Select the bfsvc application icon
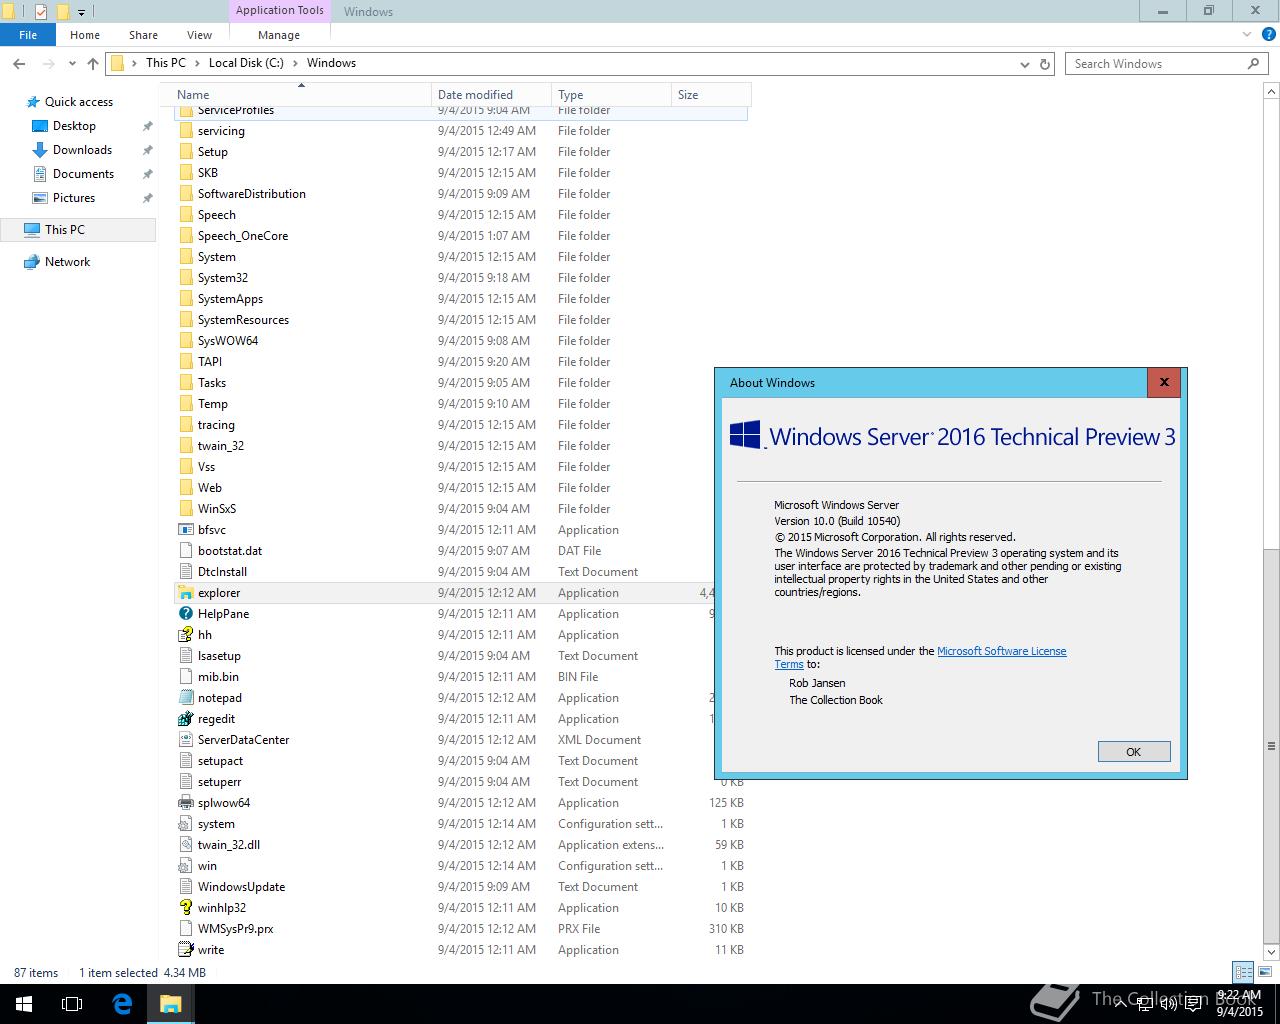 click(186, 530)
